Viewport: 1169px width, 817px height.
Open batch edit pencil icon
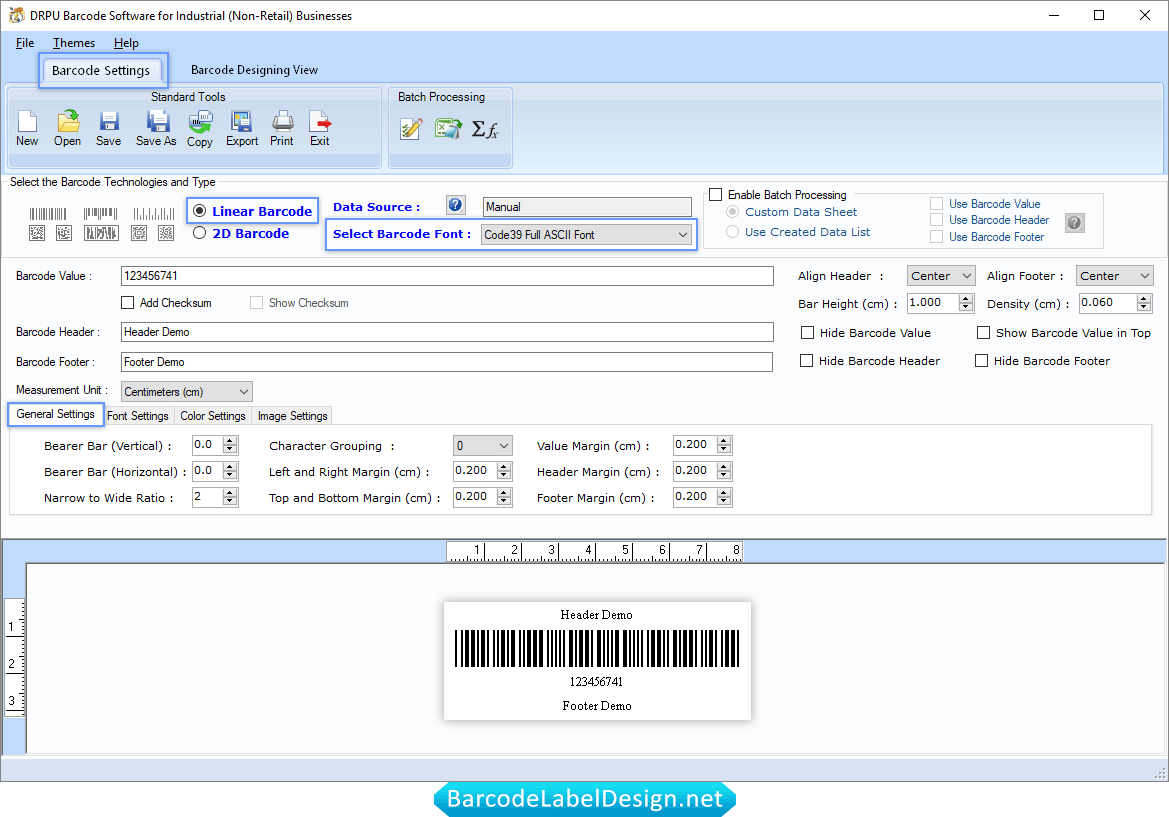(411, 129)
